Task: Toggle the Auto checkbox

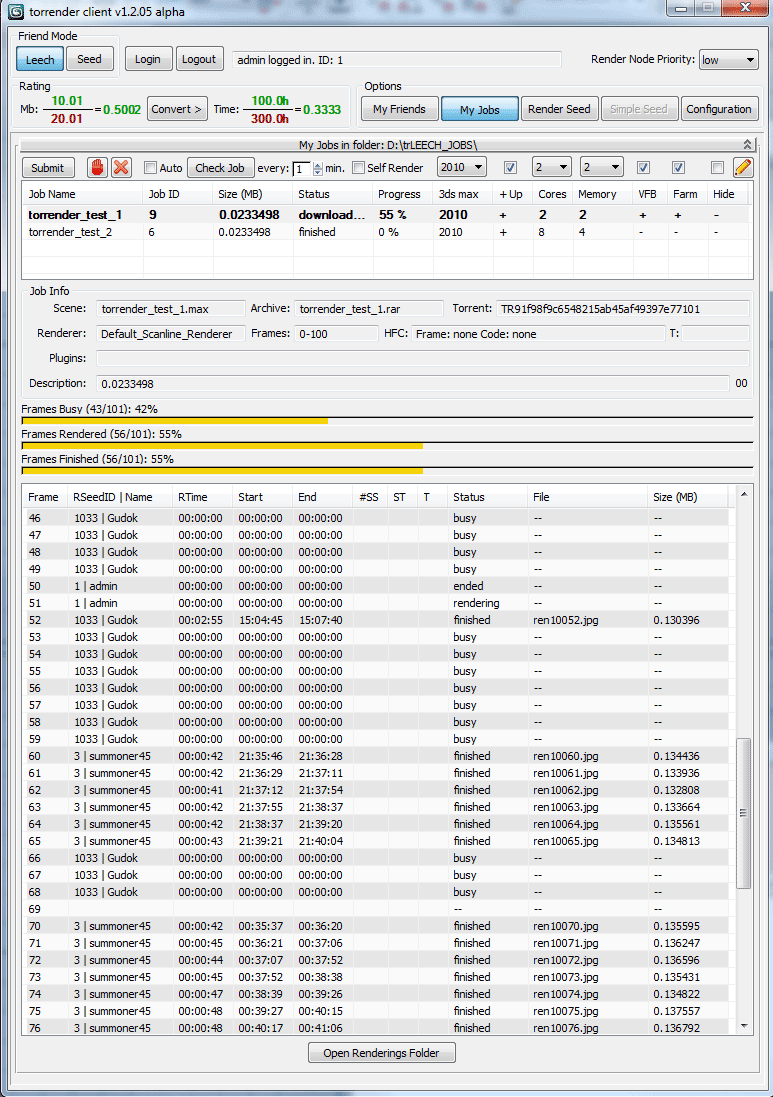Action: pos(150,168)
